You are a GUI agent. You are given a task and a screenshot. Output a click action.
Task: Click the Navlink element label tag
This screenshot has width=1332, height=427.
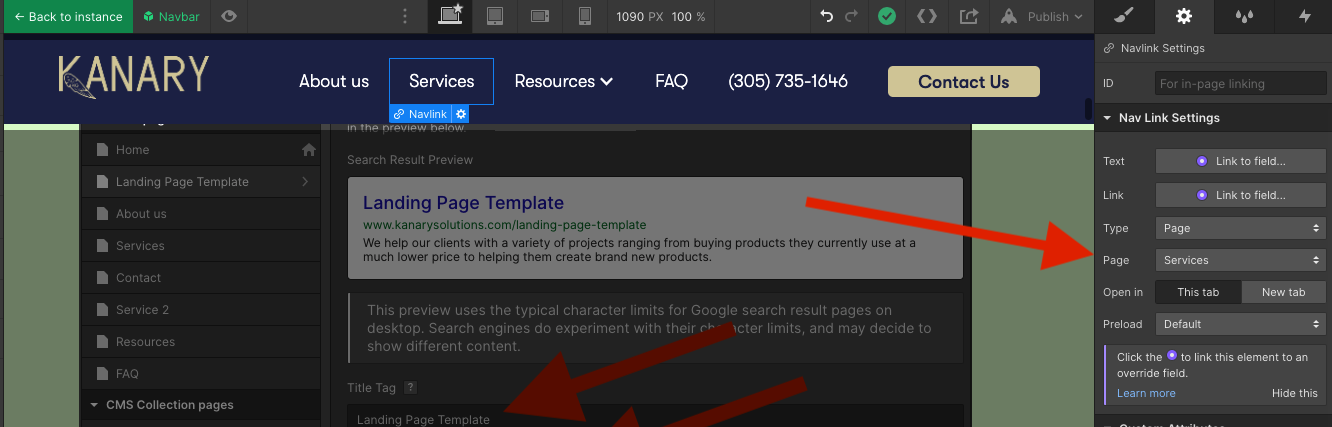pyautogui.click(x=421, y=114)
